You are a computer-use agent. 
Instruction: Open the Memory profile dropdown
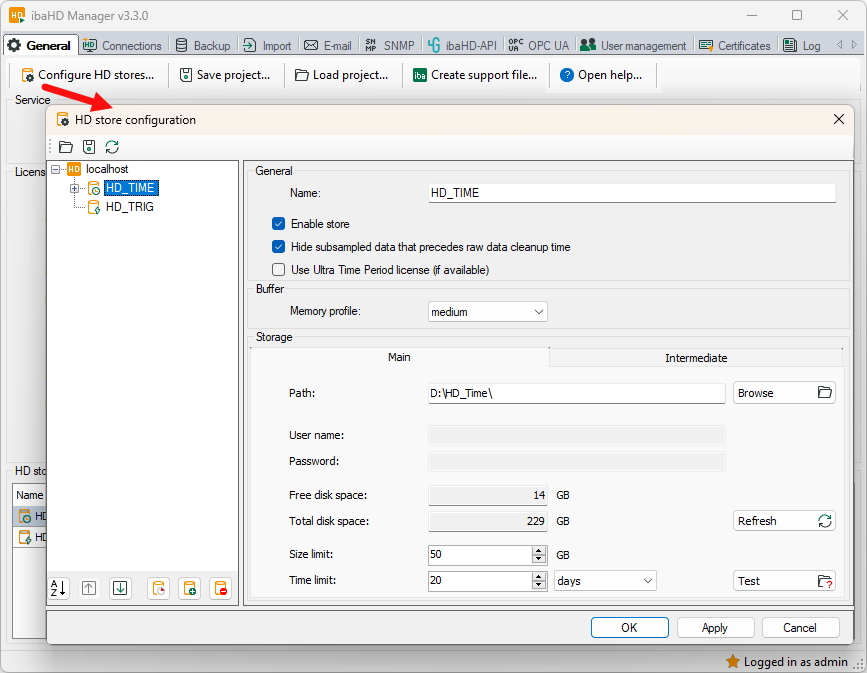coord(488,312)
